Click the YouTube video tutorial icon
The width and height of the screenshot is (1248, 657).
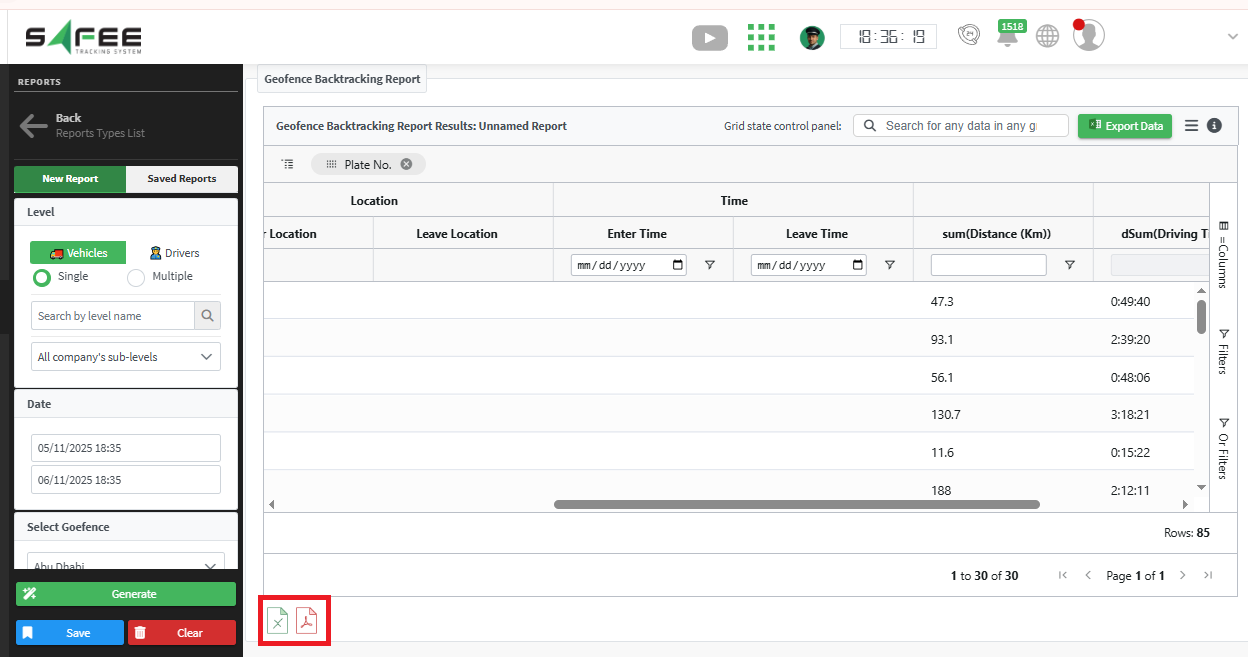709,38
